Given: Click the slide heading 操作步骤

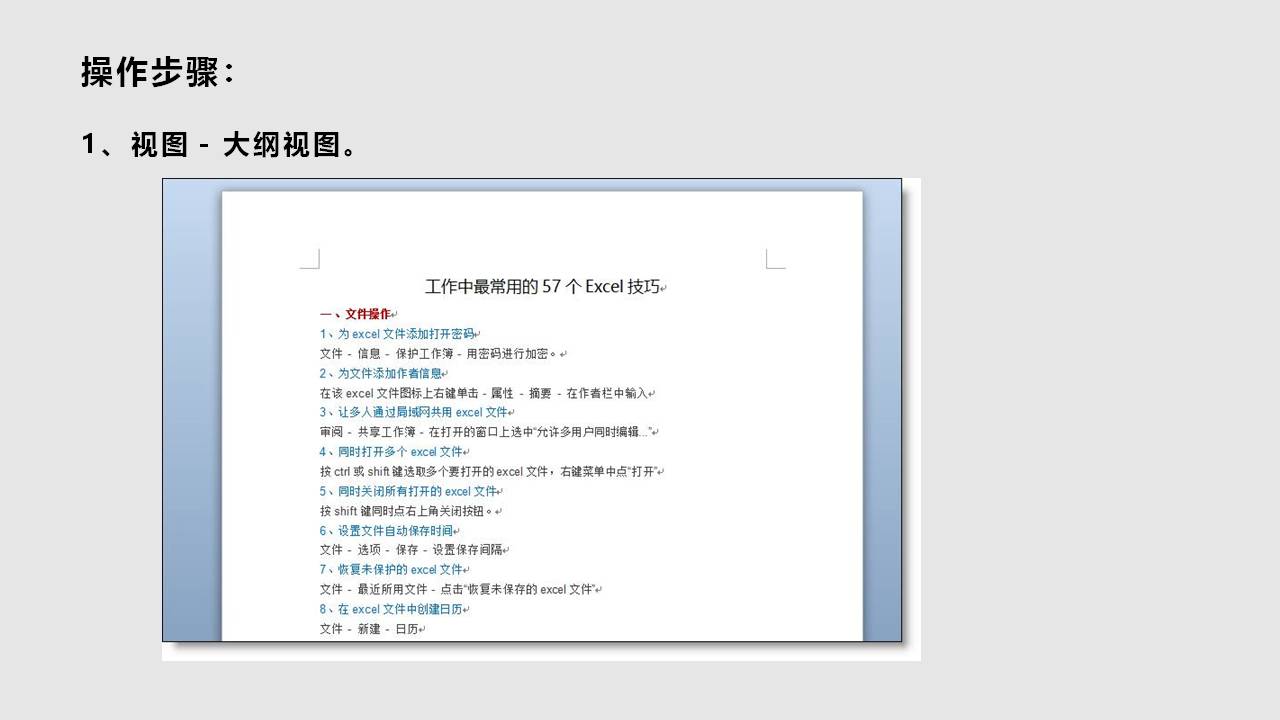Looking at the screenshot, I should 157,73.
